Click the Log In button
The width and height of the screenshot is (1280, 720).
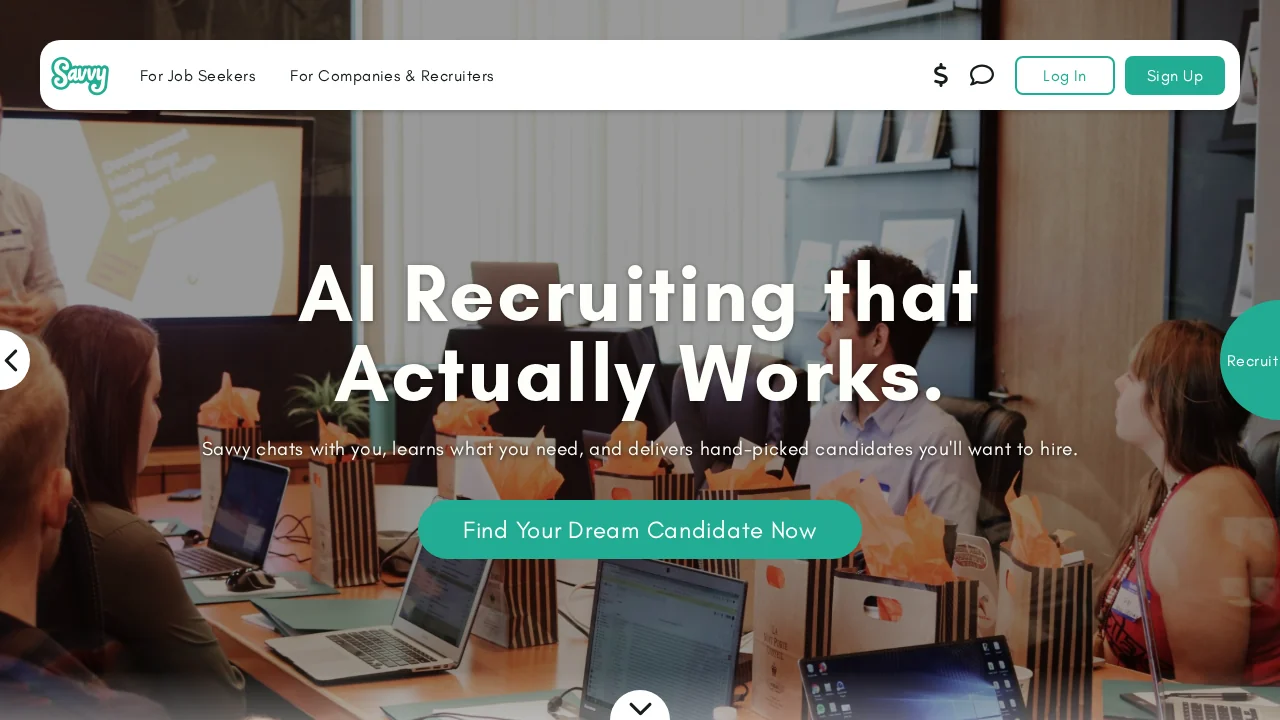[x=1064, y=76]
